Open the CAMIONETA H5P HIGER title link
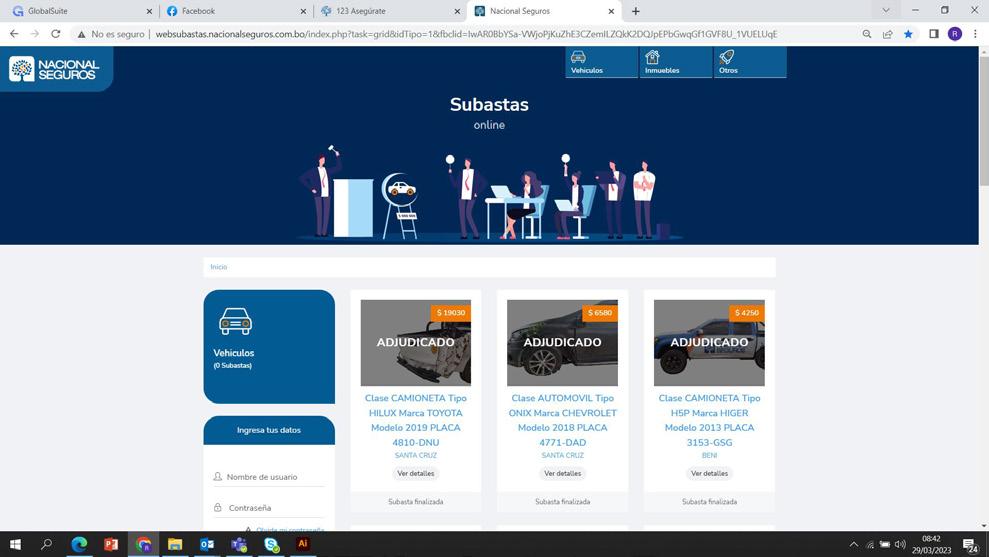The width and height of the screenshot is (989, 557). [709, 420]
